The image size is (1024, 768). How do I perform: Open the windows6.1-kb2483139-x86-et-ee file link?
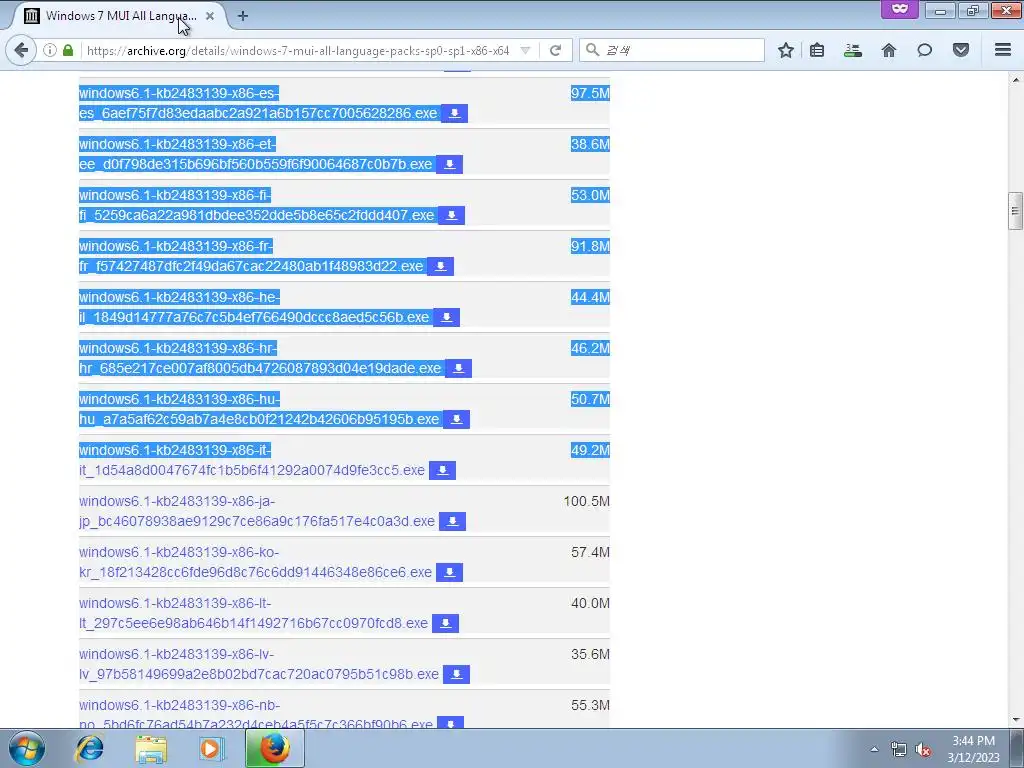click(255, 154)
